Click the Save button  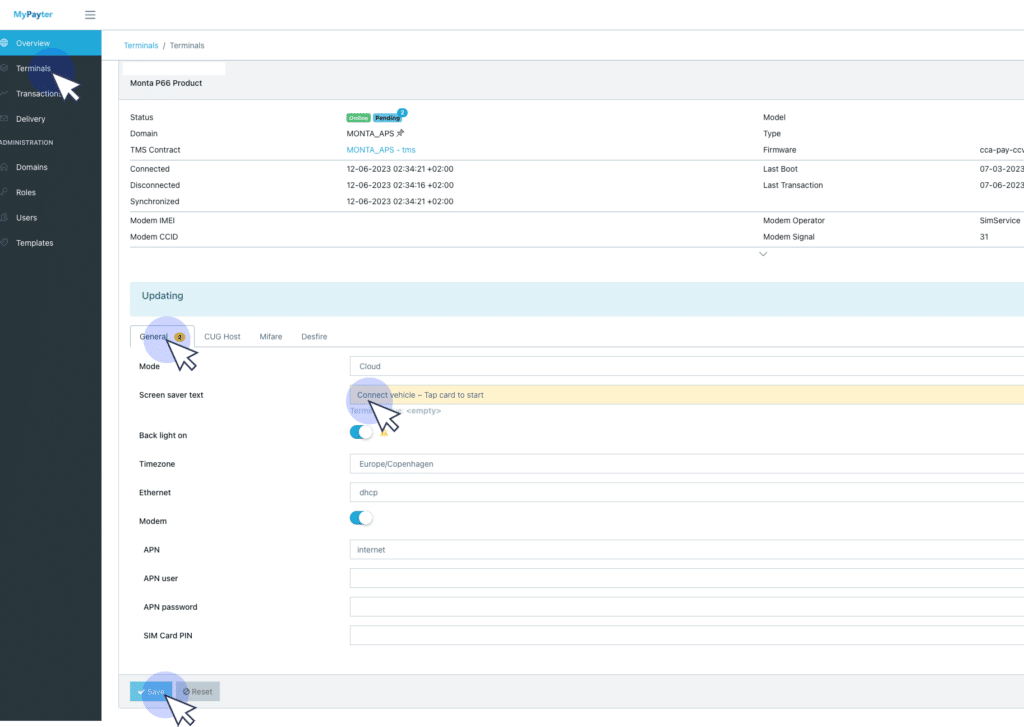[x=151, y=692]
